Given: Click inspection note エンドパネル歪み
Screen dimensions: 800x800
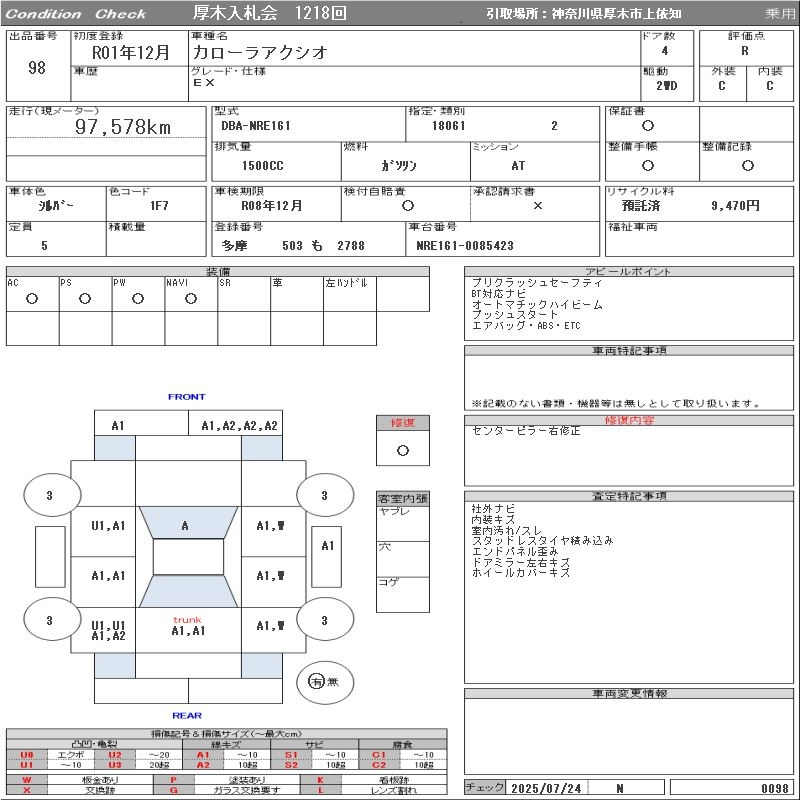Looking at the screenshot, I should [515, 552].
